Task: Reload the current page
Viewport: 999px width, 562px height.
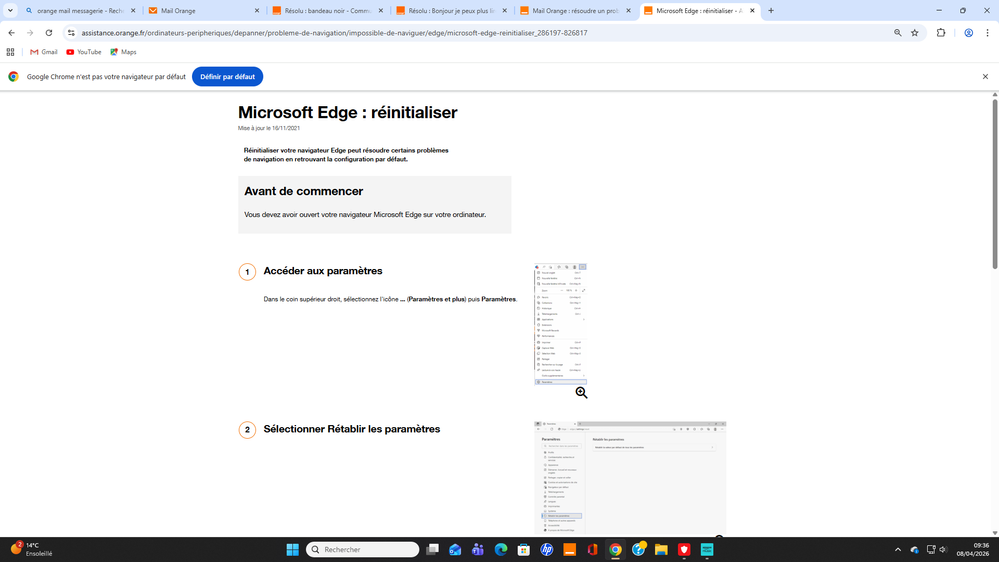Action: tap(48, 32)
